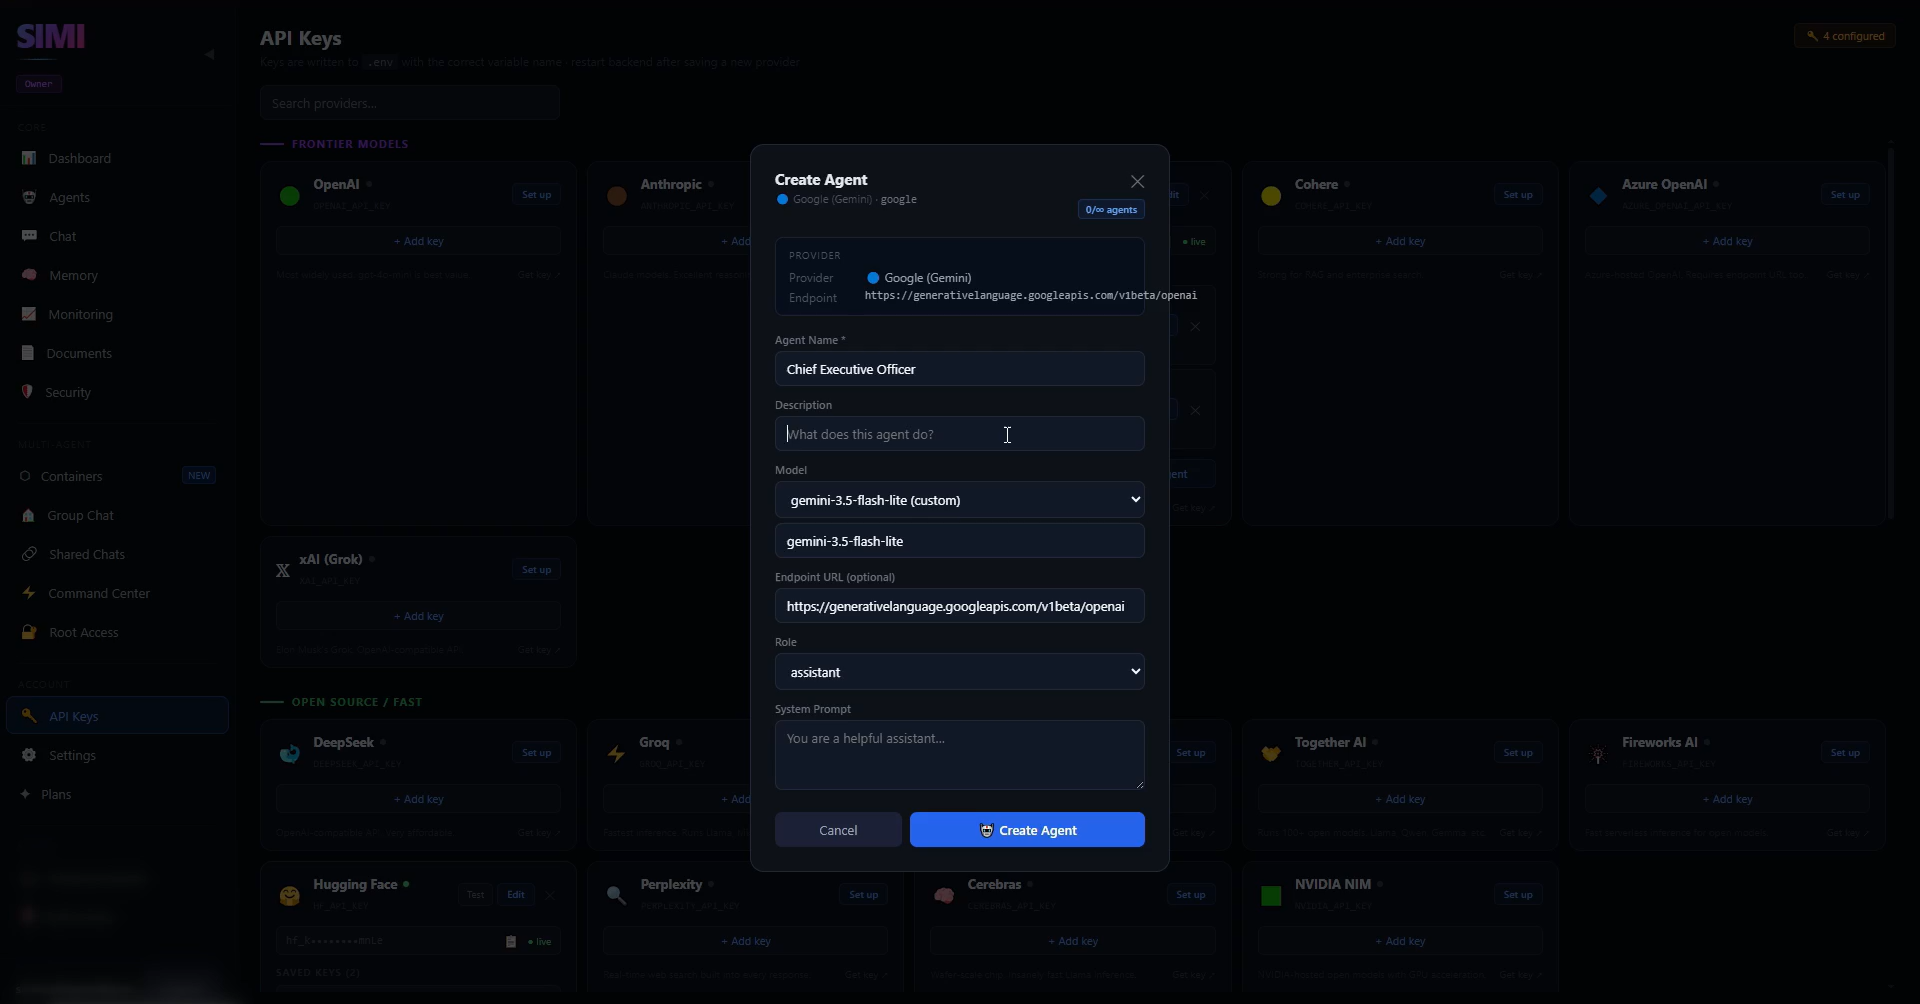Click the NVIDIA NIM green logo
The width and height of the screenshot is (1920, 1004).
[1271, 896]
